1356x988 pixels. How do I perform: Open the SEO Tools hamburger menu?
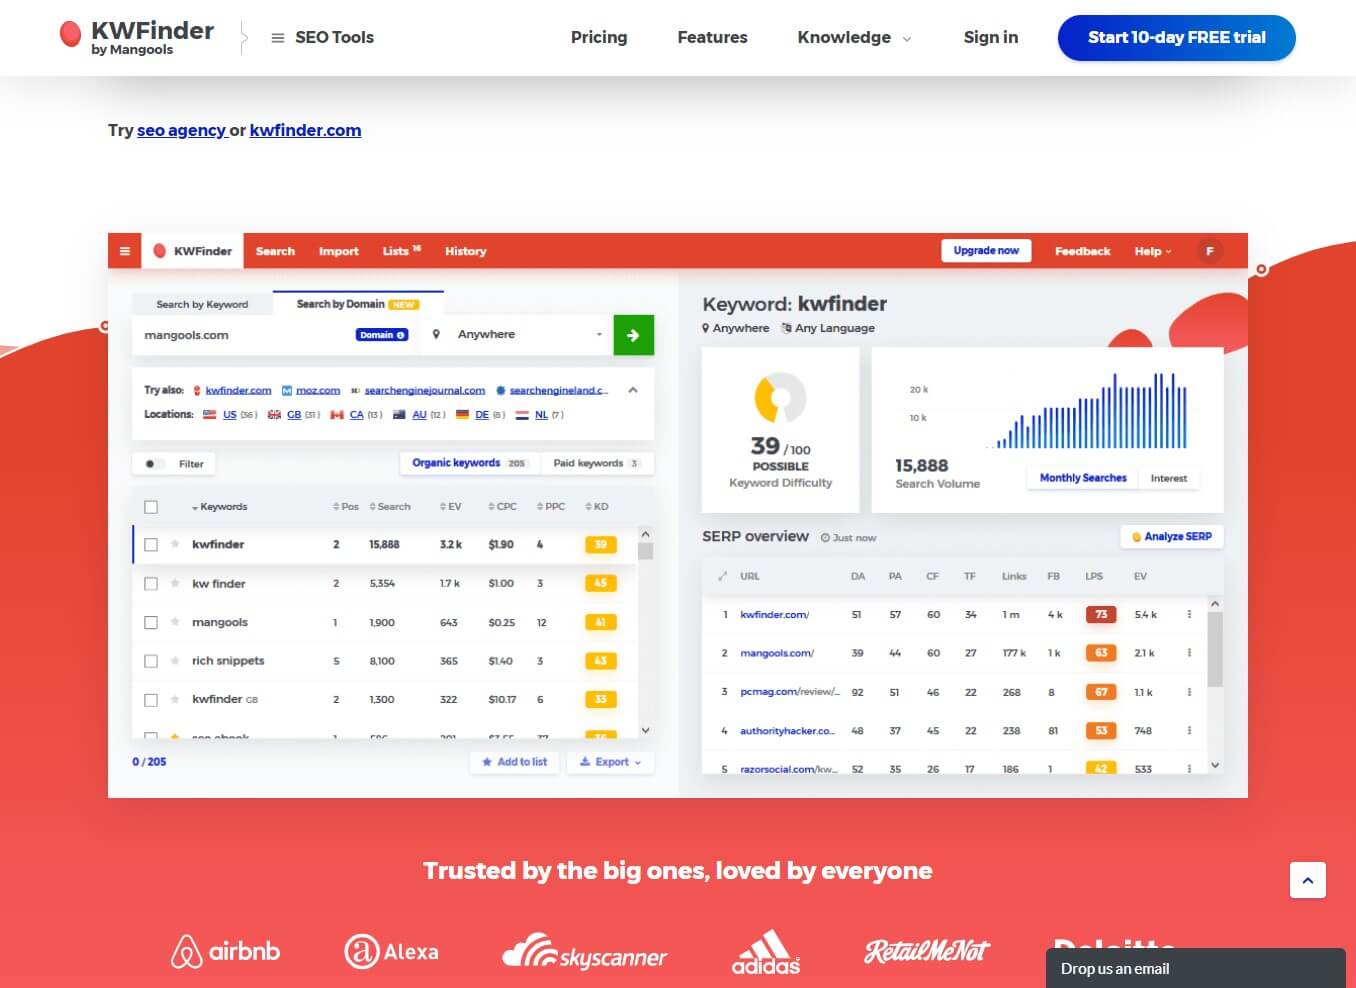[x=322, y=37]
